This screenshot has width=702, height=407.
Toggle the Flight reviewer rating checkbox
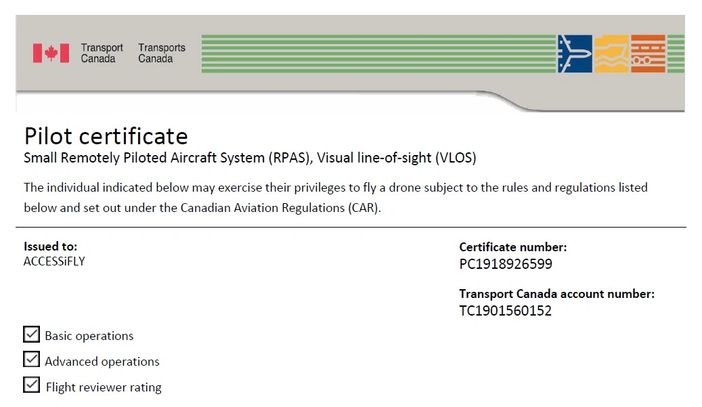[x=31, y=386]
